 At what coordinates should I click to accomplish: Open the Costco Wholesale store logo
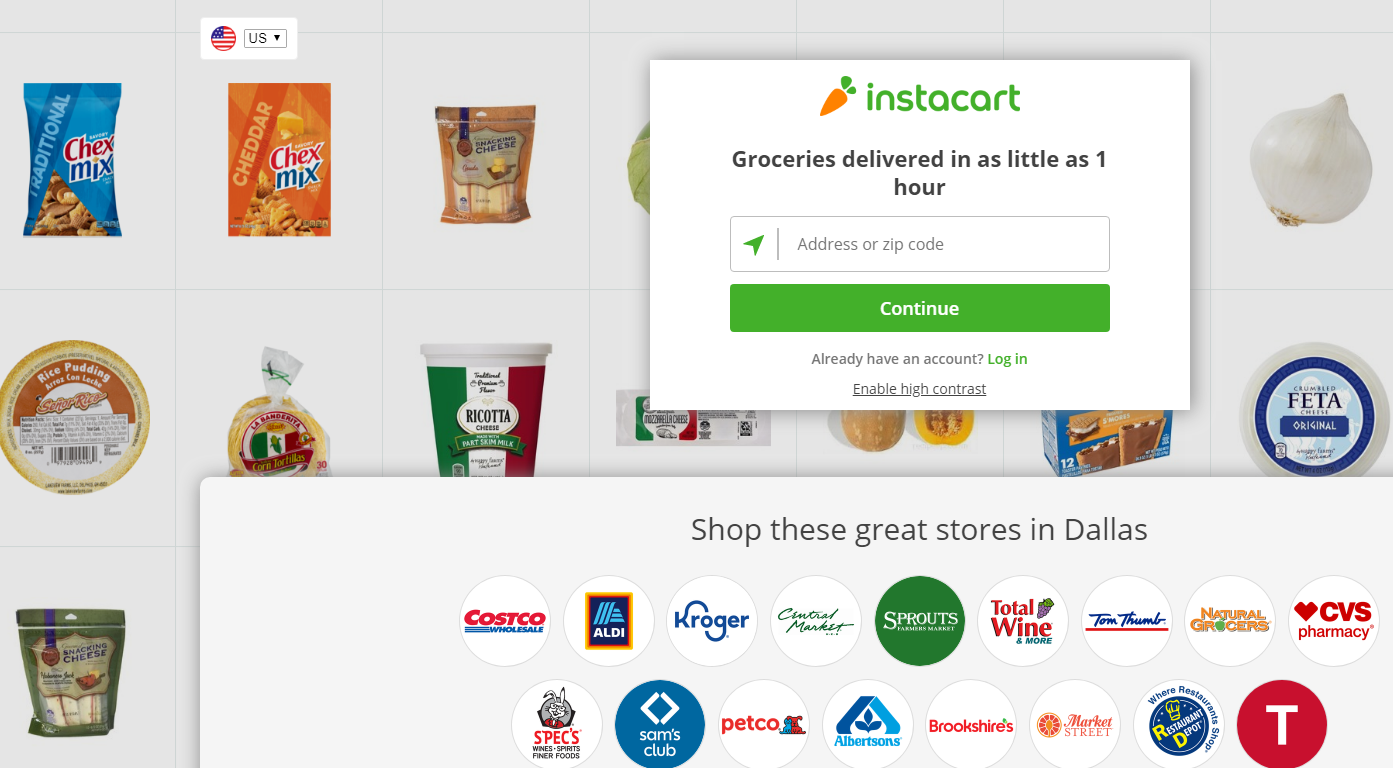click(505, 621)
